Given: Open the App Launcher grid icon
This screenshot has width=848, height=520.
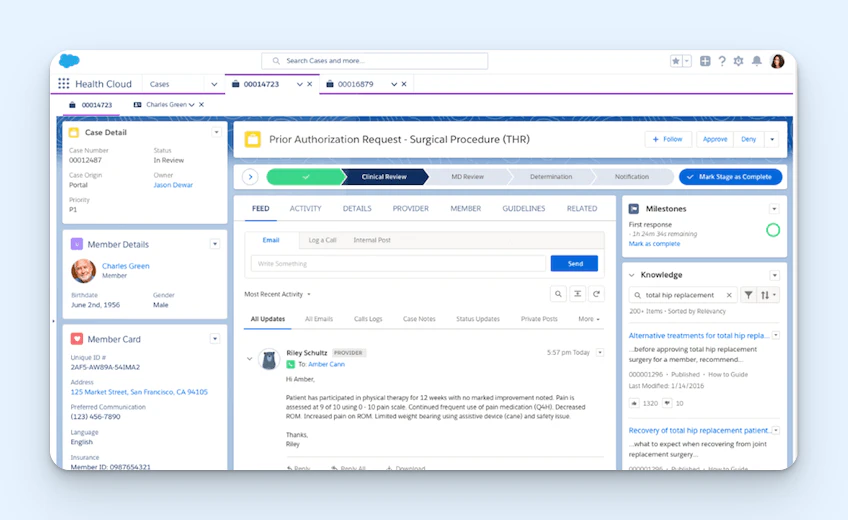Looking at the screenshot, I should (64, 84).
